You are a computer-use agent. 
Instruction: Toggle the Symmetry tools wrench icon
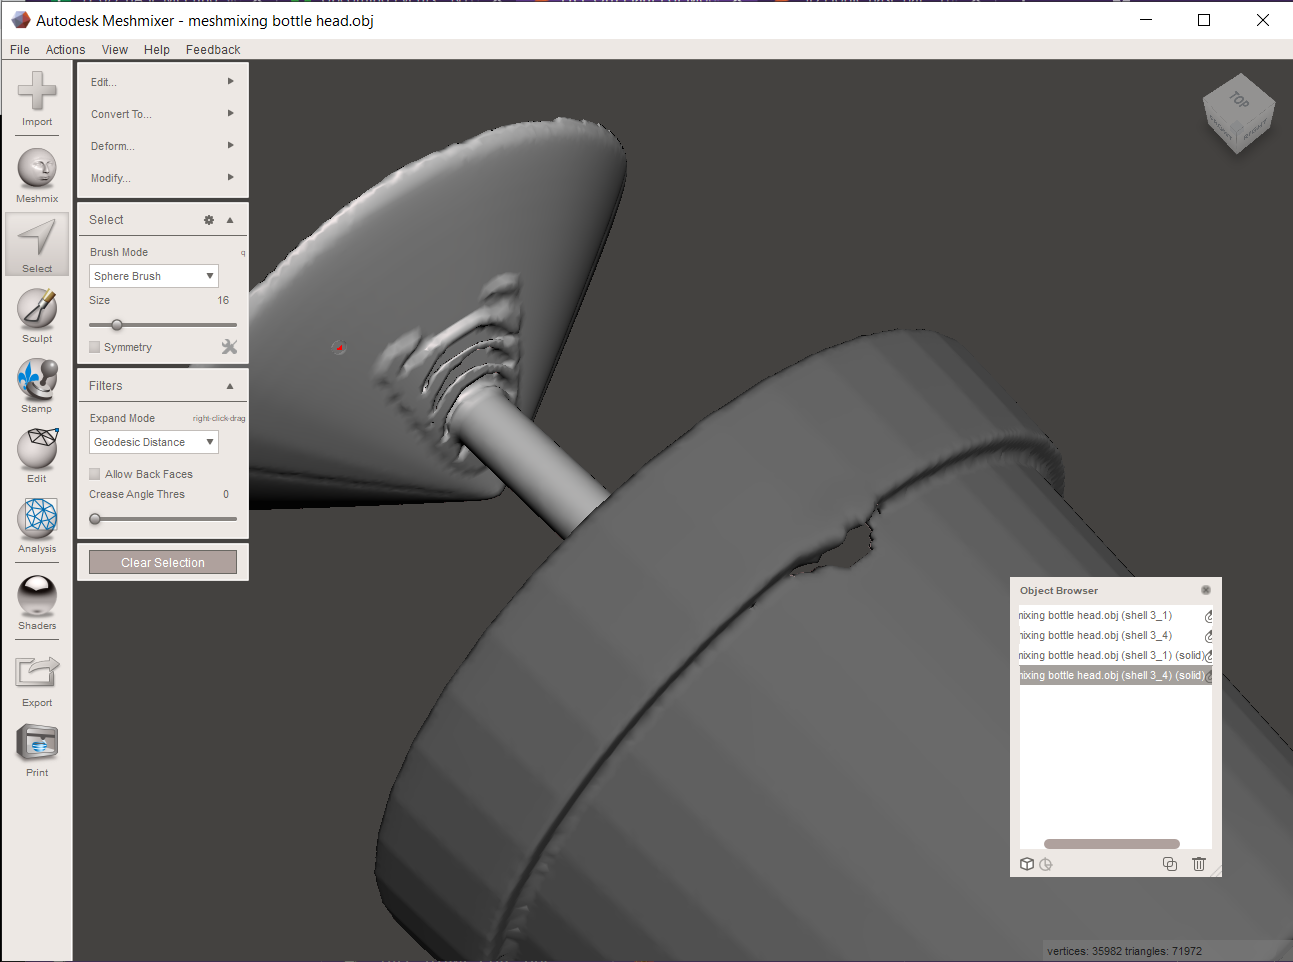[x=229, y=347]
